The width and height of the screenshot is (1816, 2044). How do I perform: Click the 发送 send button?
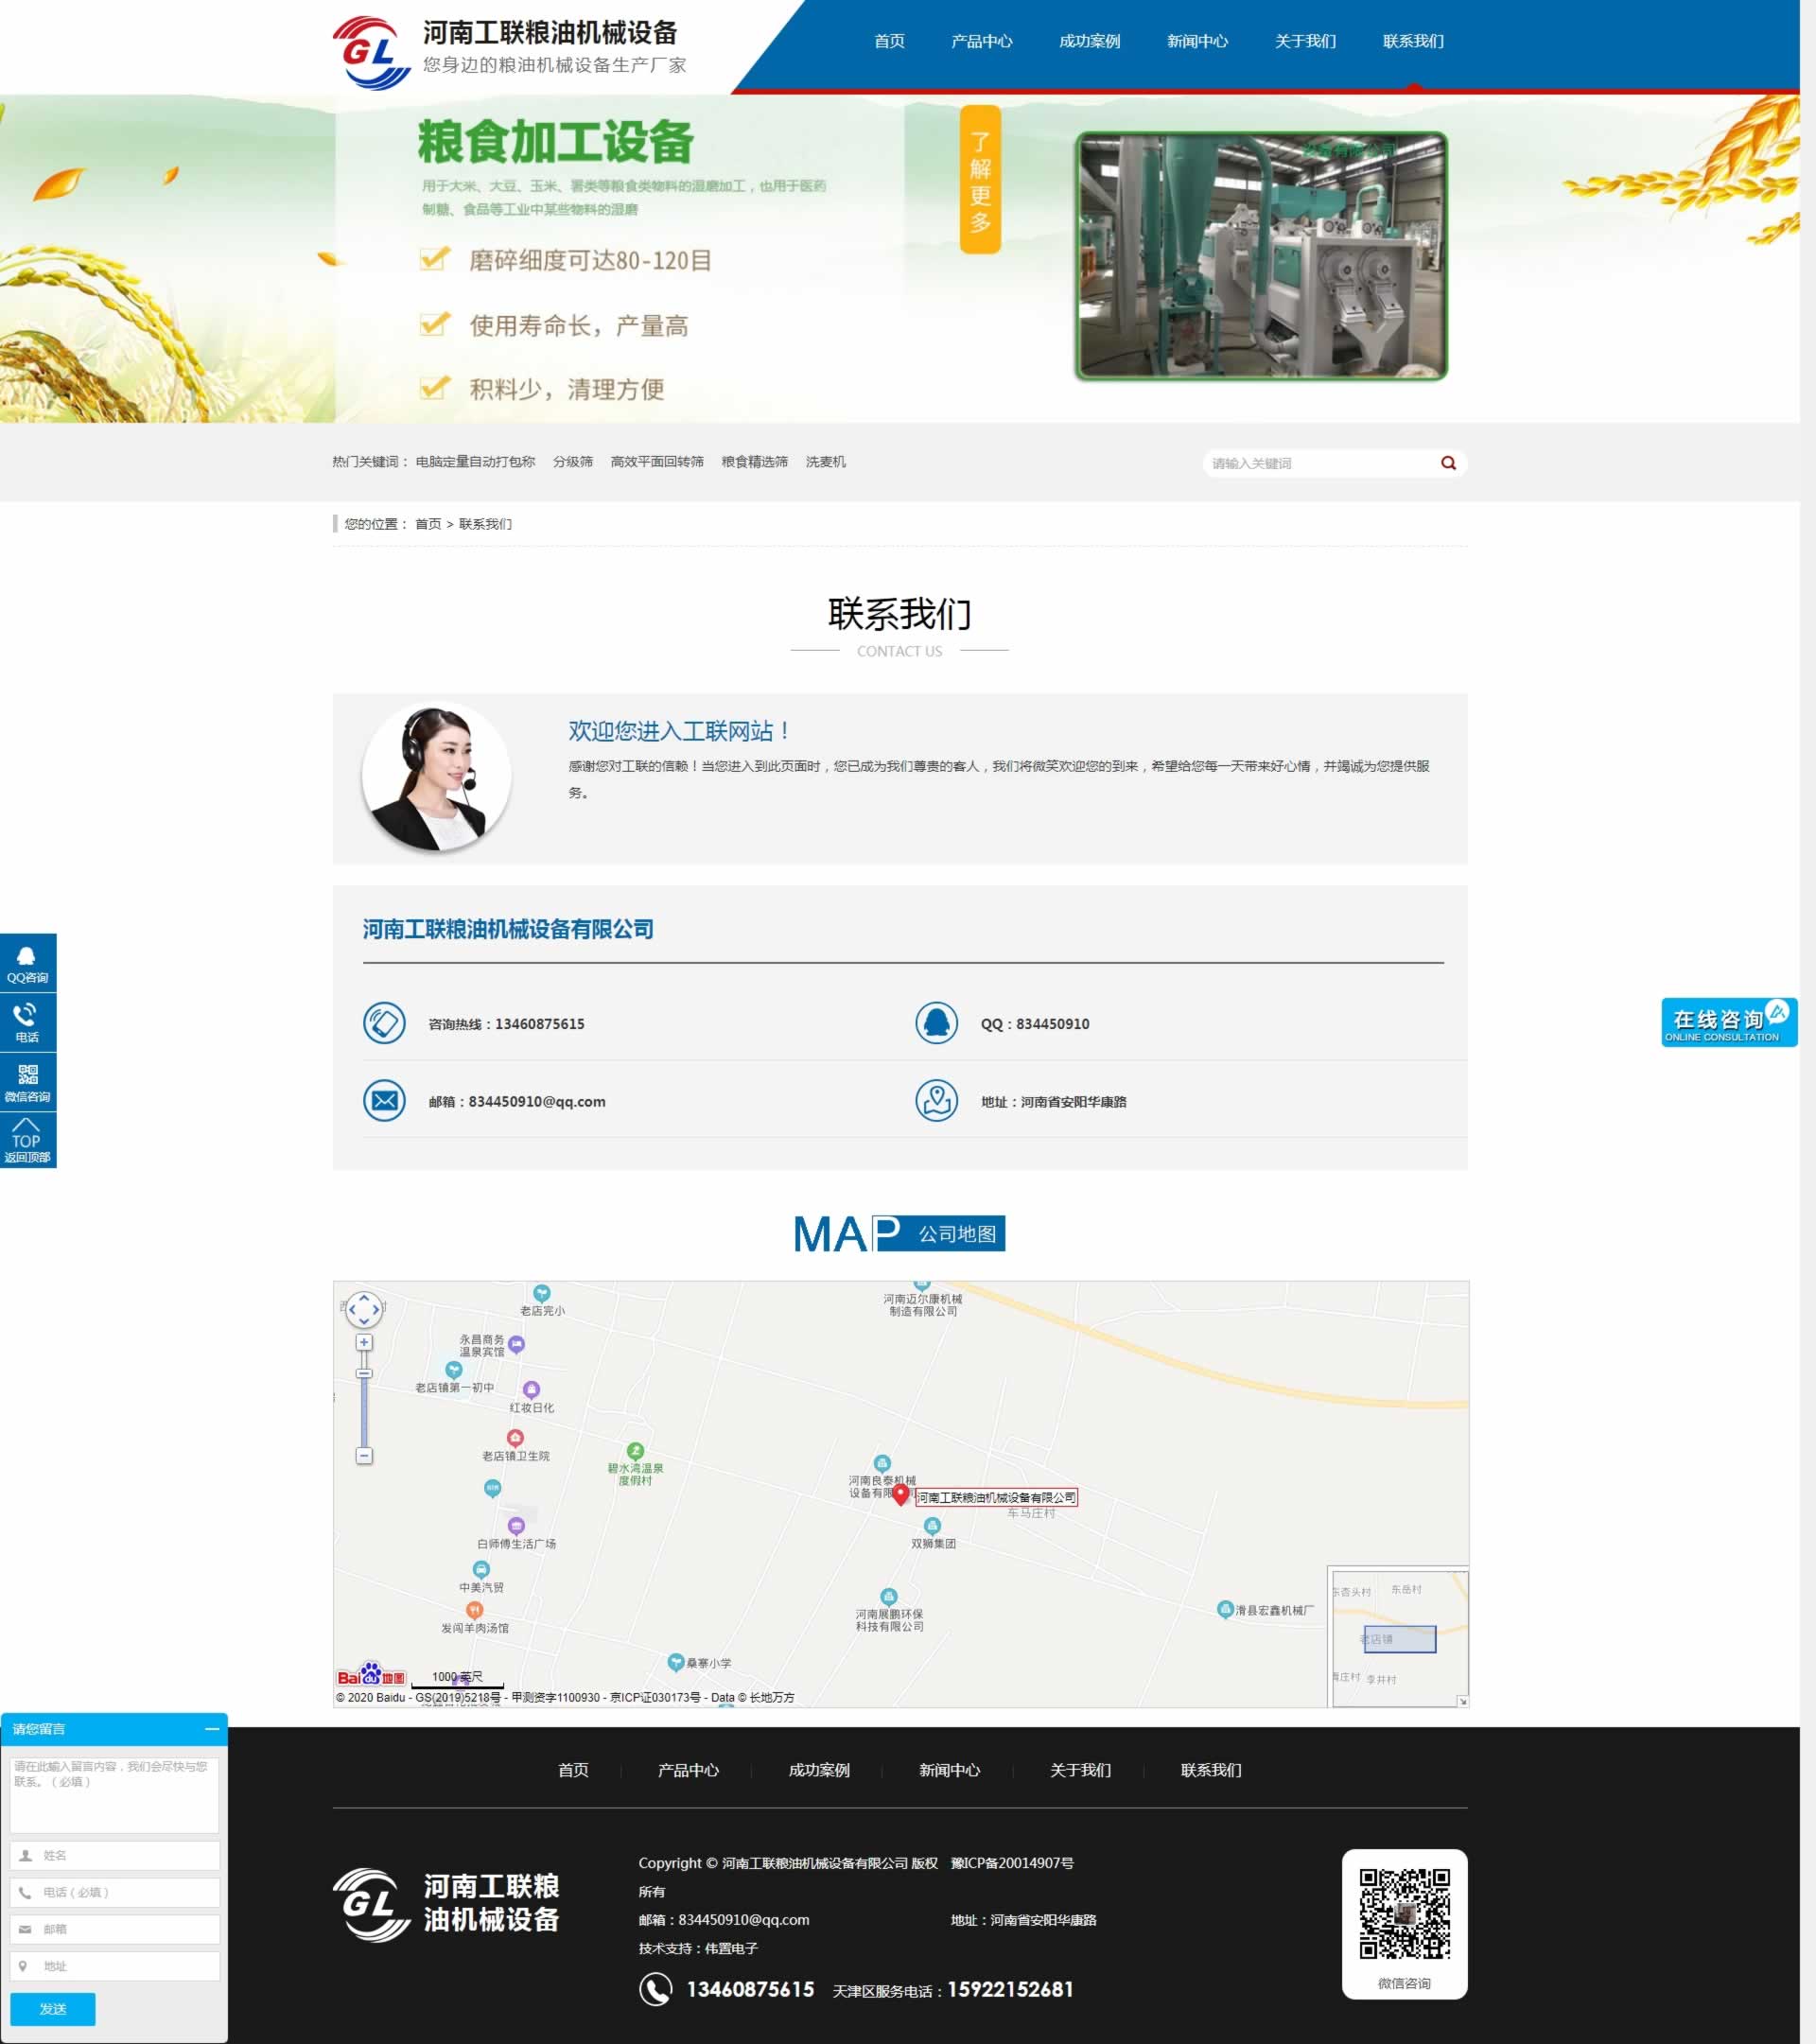point(53,2010)
